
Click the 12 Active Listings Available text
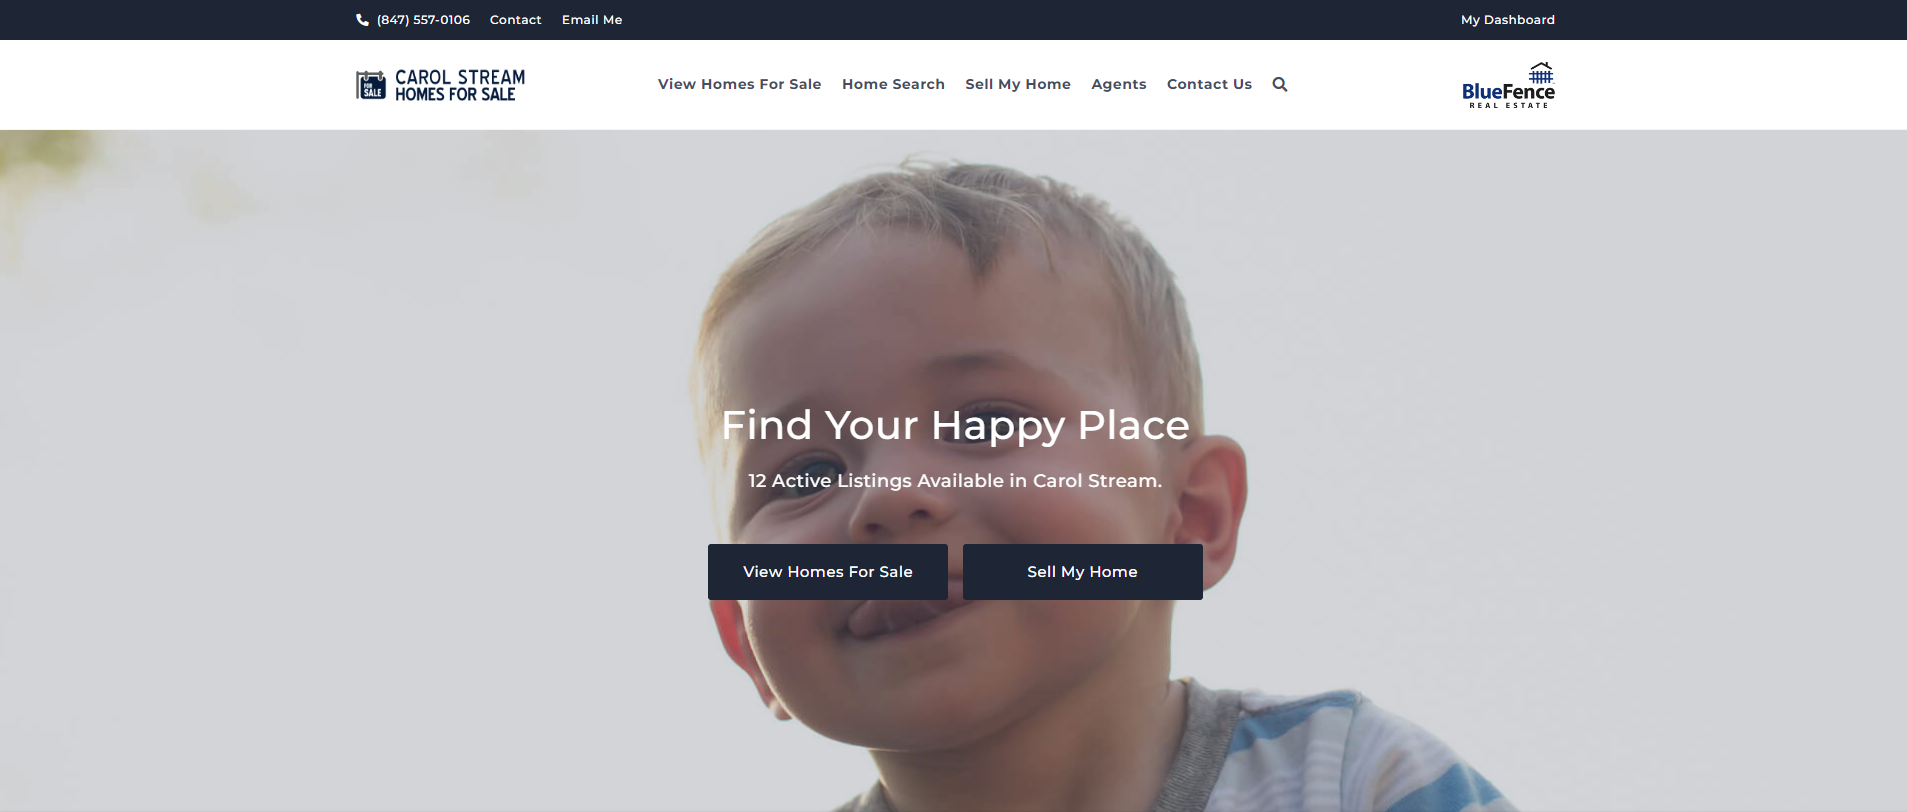tap(955, 481)
